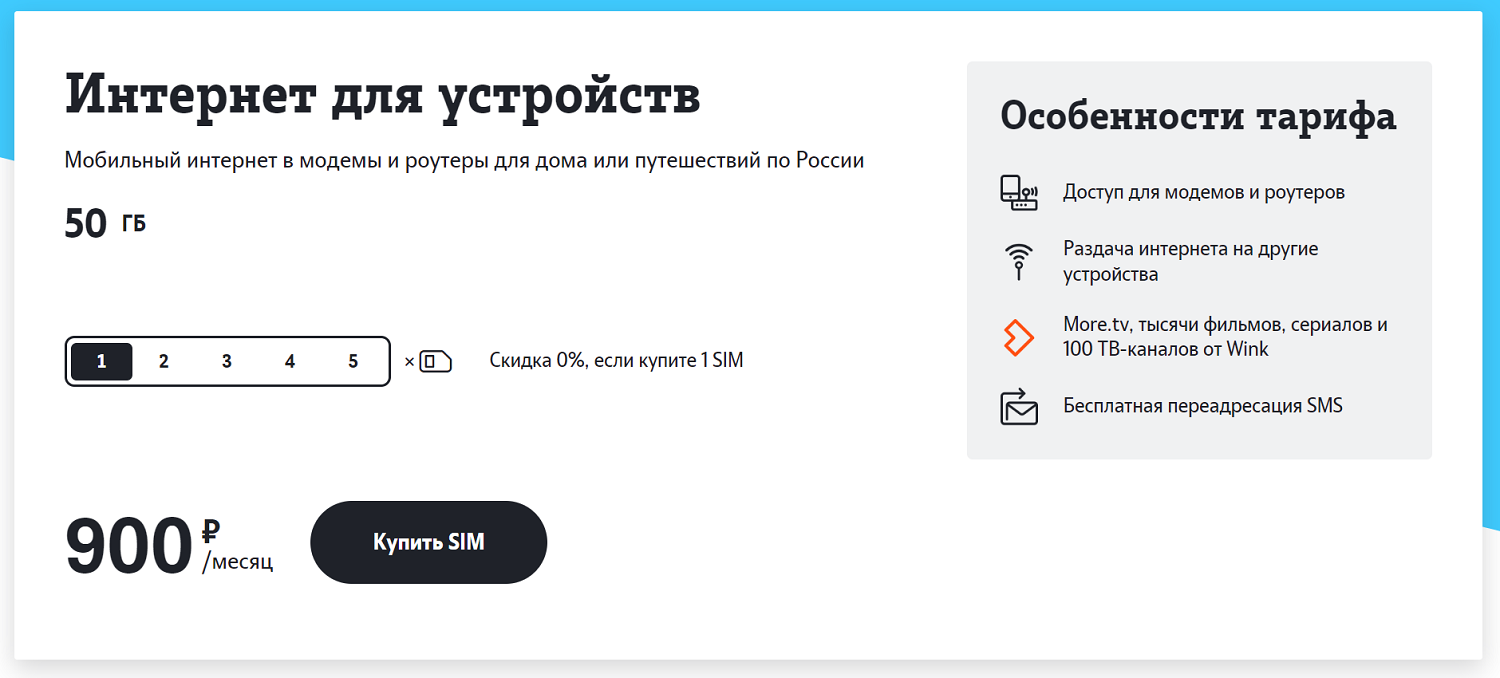1500x678 pixels.
Task: Click the modem and router access icon
Action: coord(1019,192)
